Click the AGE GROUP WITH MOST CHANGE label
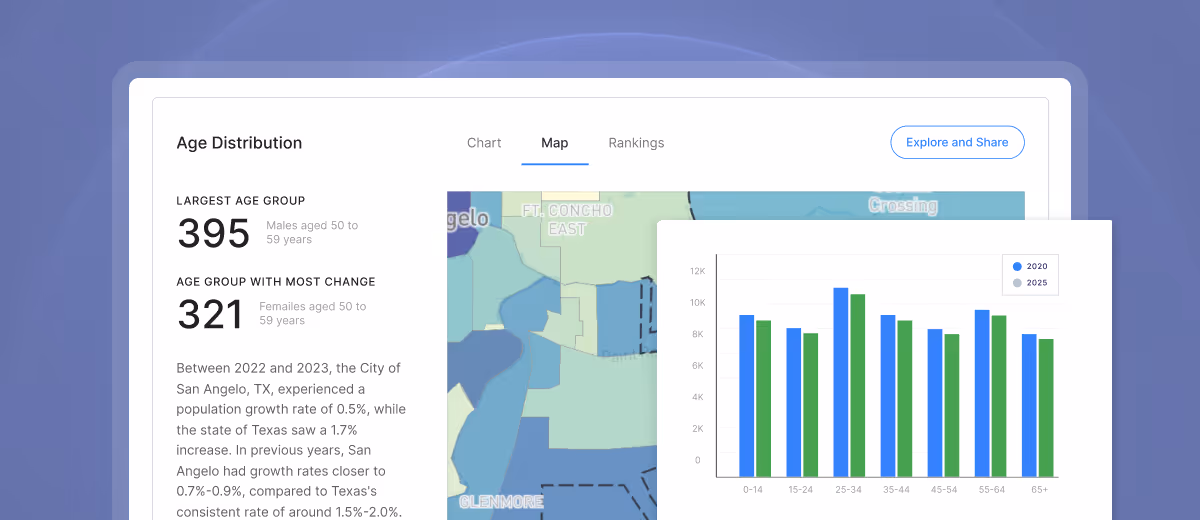The height and width of the screenshot is (520, 1200). click(276, 282)
